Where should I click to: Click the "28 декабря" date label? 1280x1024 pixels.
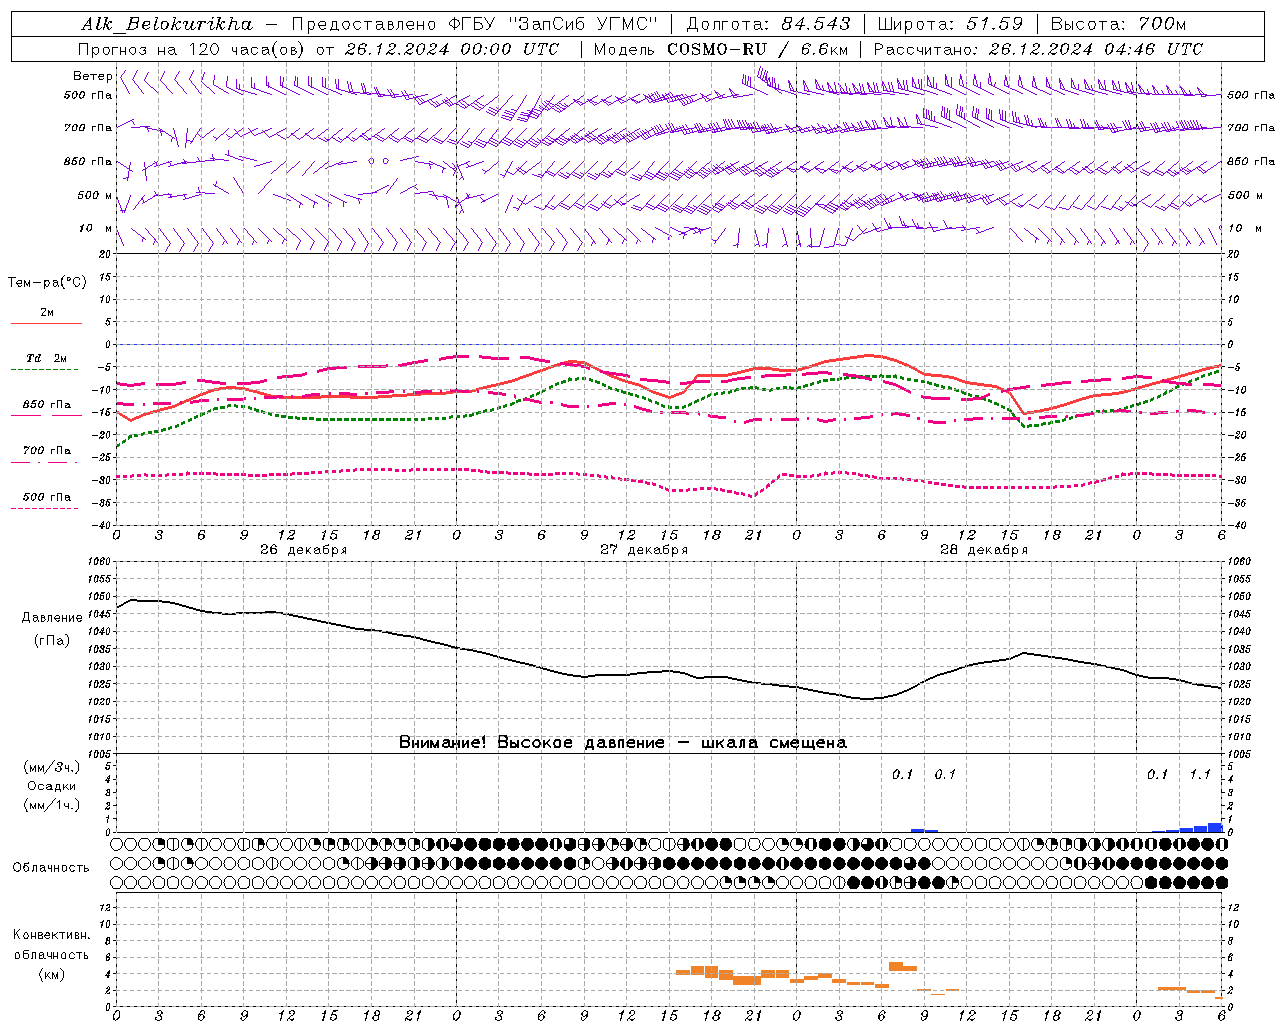[x=984, y=550]
